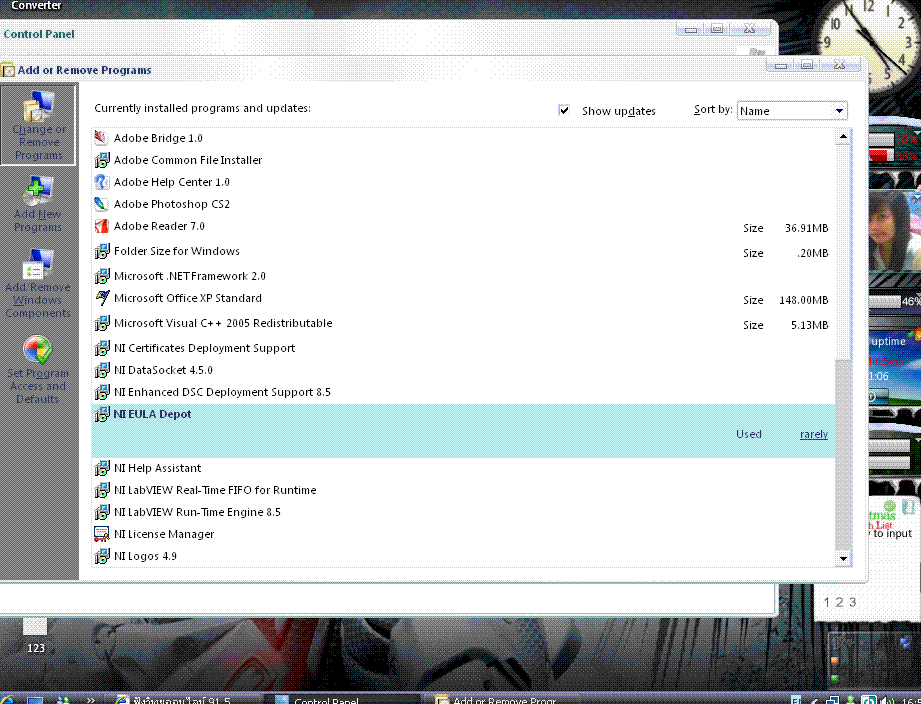The width and height of the screenshot is (921, 704).
Task: Click the Adobe Reader 7.0 icon
Action: pos(102,226)
